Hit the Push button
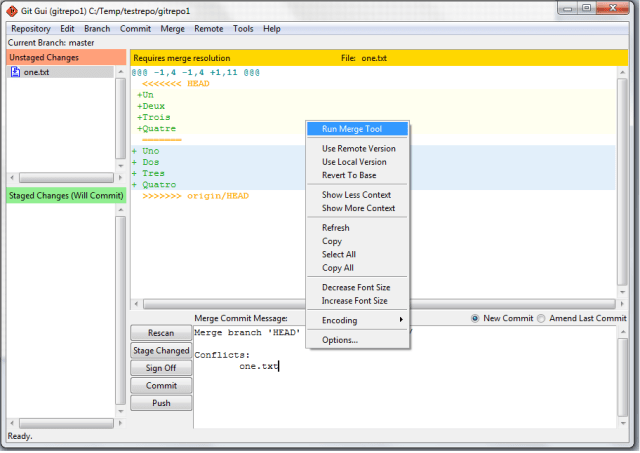 [x=161, y=403]
